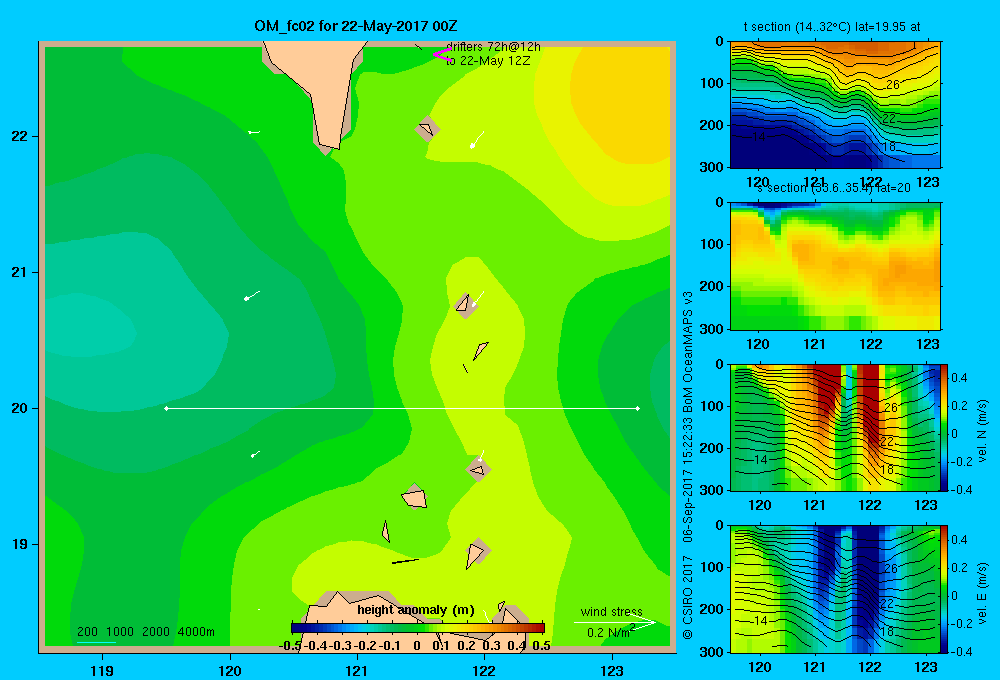Click the "300" depth tick of the salinity section
This screenshot has width=1000, height=680.
[x=711, y=329]
